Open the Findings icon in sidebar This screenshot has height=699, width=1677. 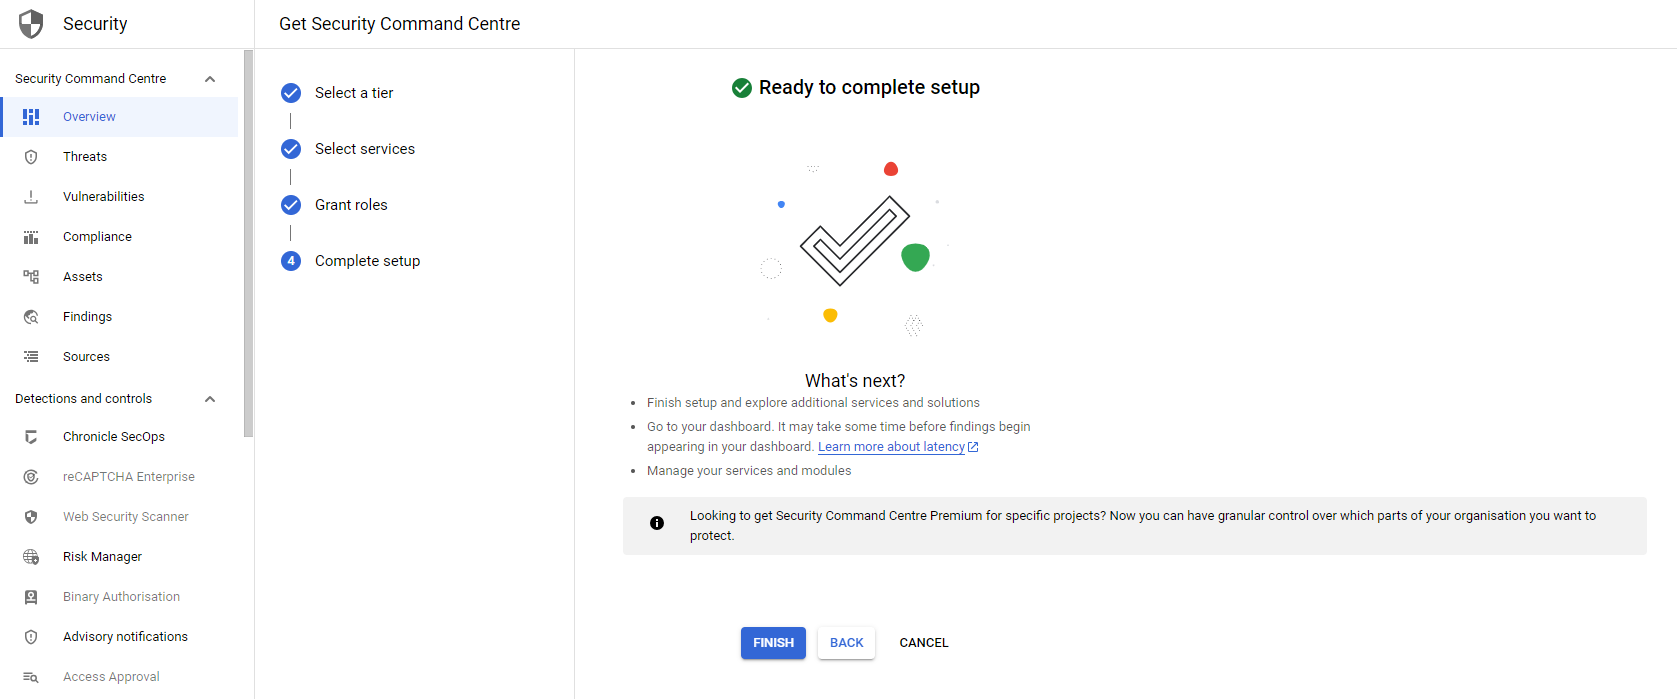pyautogui.click(x=31, y=316)
